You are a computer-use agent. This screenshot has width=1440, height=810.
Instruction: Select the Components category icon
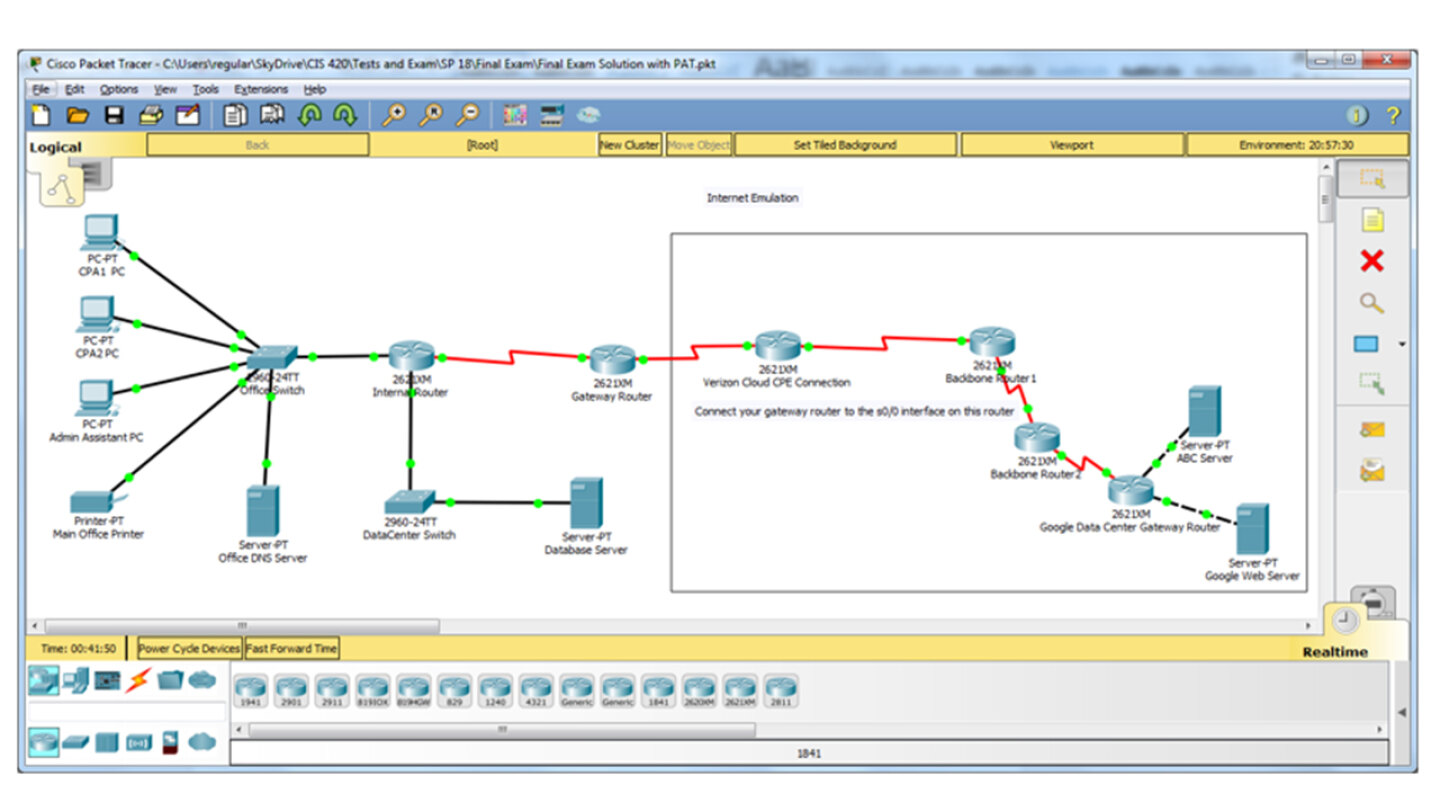pyautogui.click(x=107, y=681)
